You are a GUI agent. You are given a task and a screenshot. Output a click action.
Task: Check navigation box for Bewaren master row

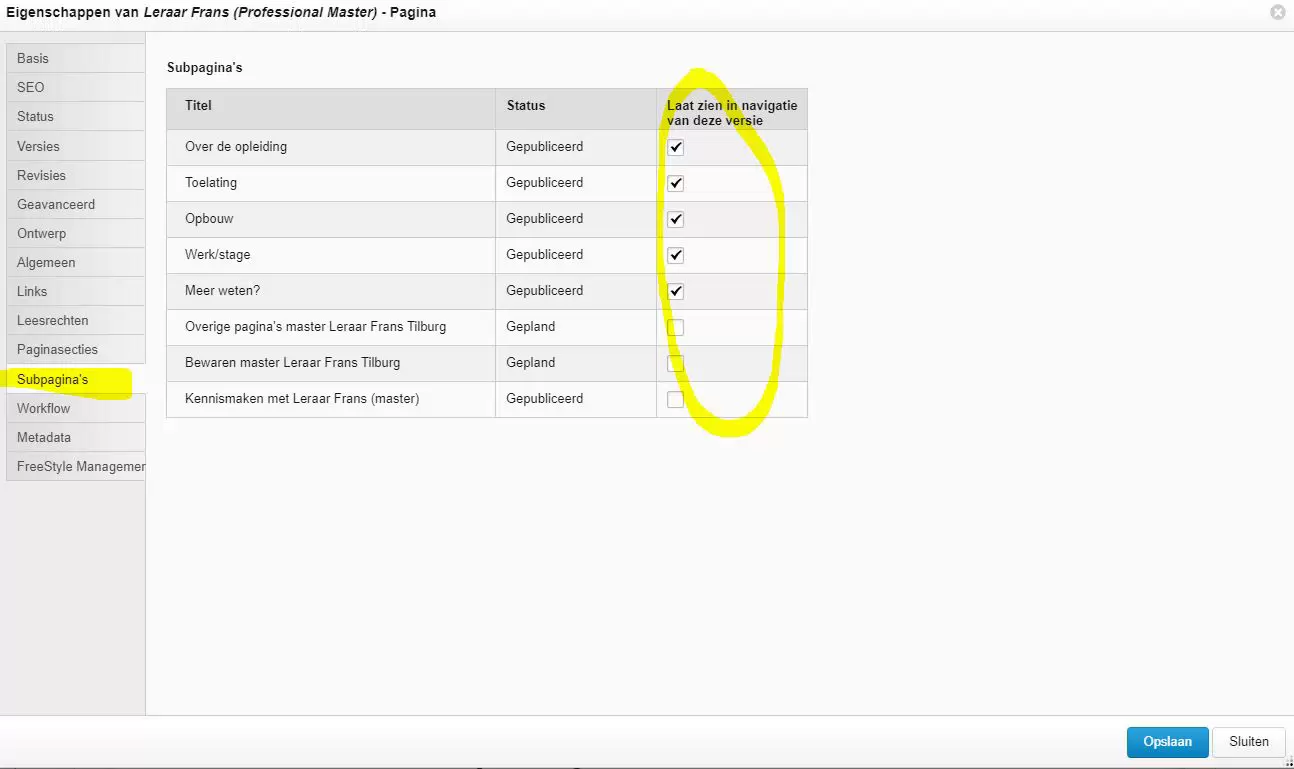pos(676,363)
